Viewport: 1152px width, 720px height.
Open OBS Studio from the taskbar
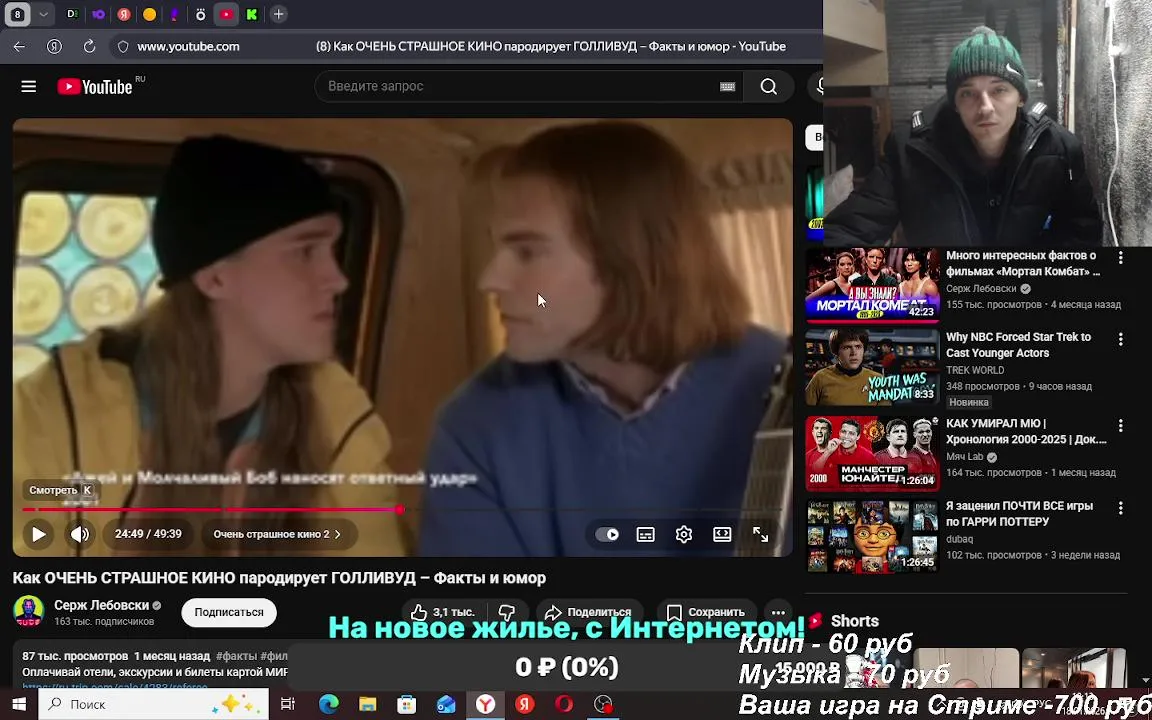[x=602, y=705]
